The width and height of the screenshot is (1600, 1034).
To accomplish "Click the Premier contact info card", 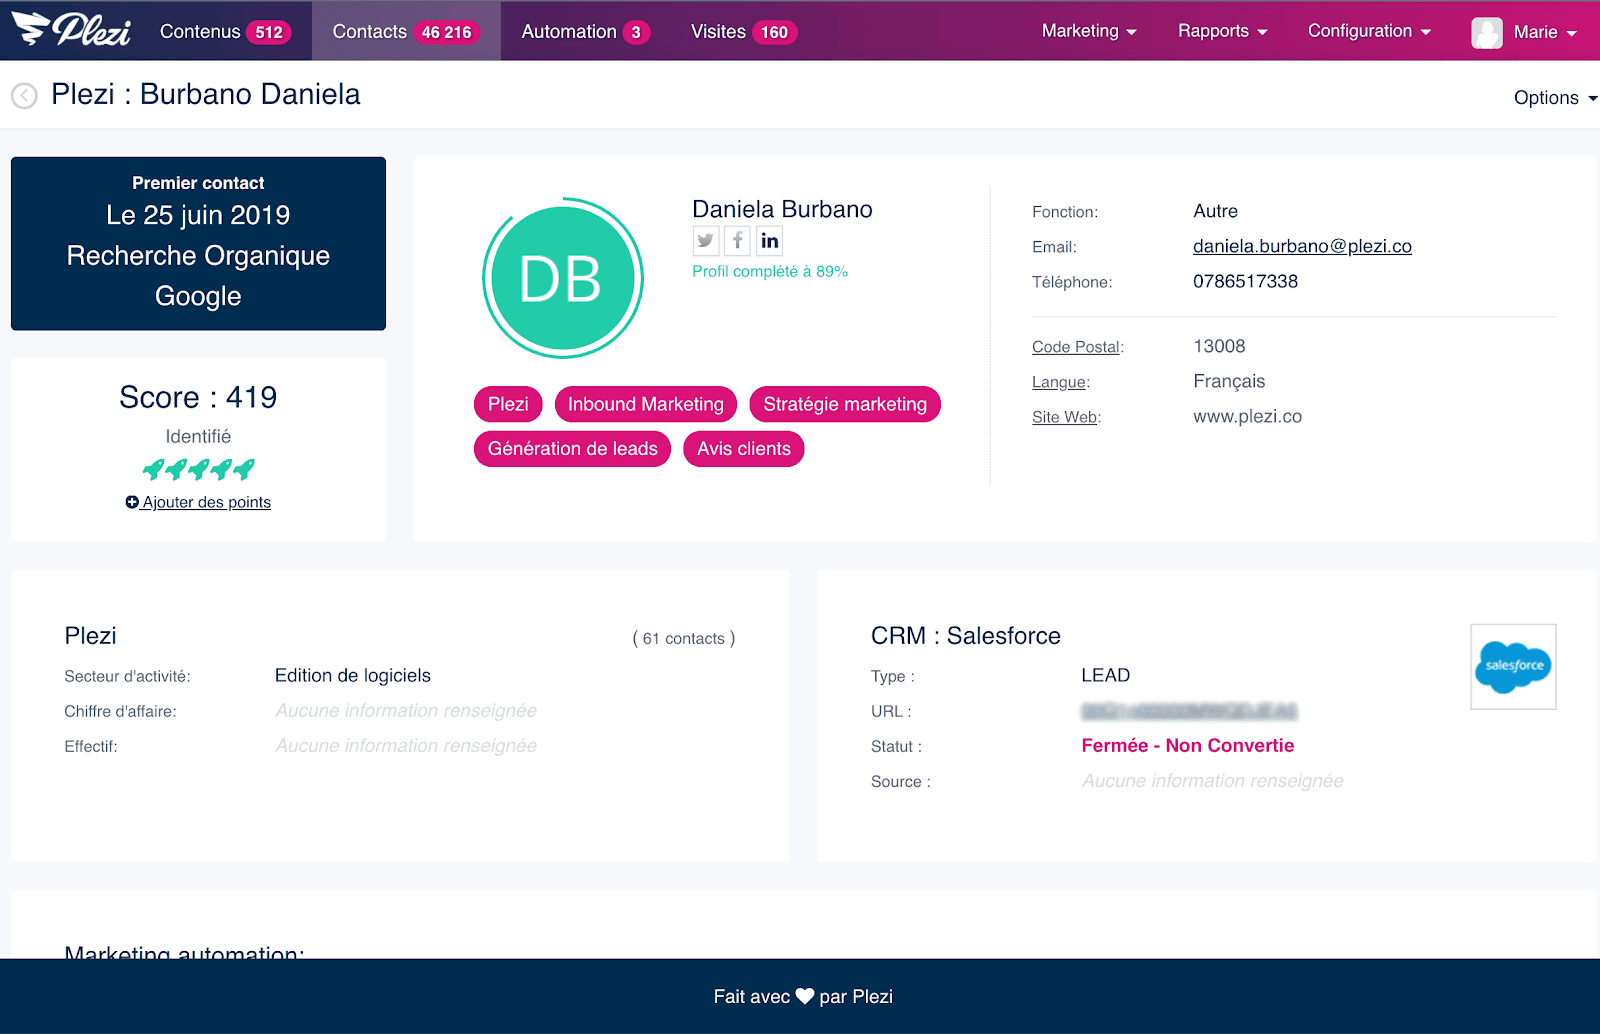I will pos(198,243).
